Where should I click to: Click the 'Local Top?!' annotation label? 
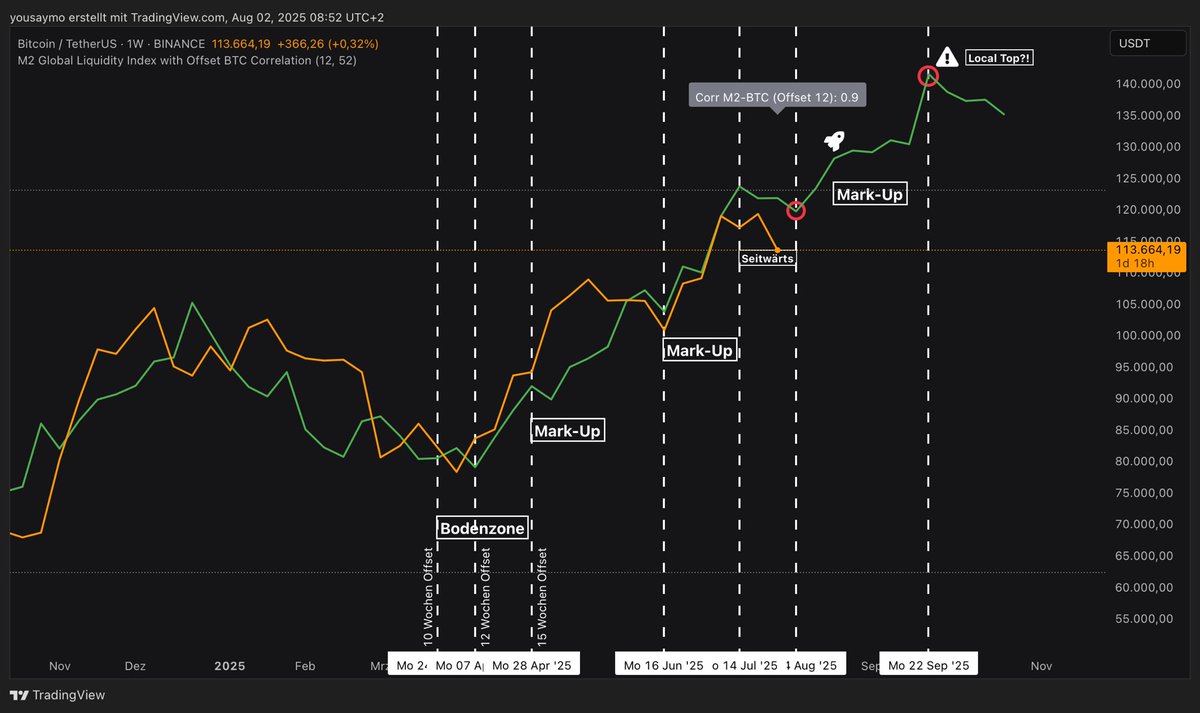(x=999, y=58)
